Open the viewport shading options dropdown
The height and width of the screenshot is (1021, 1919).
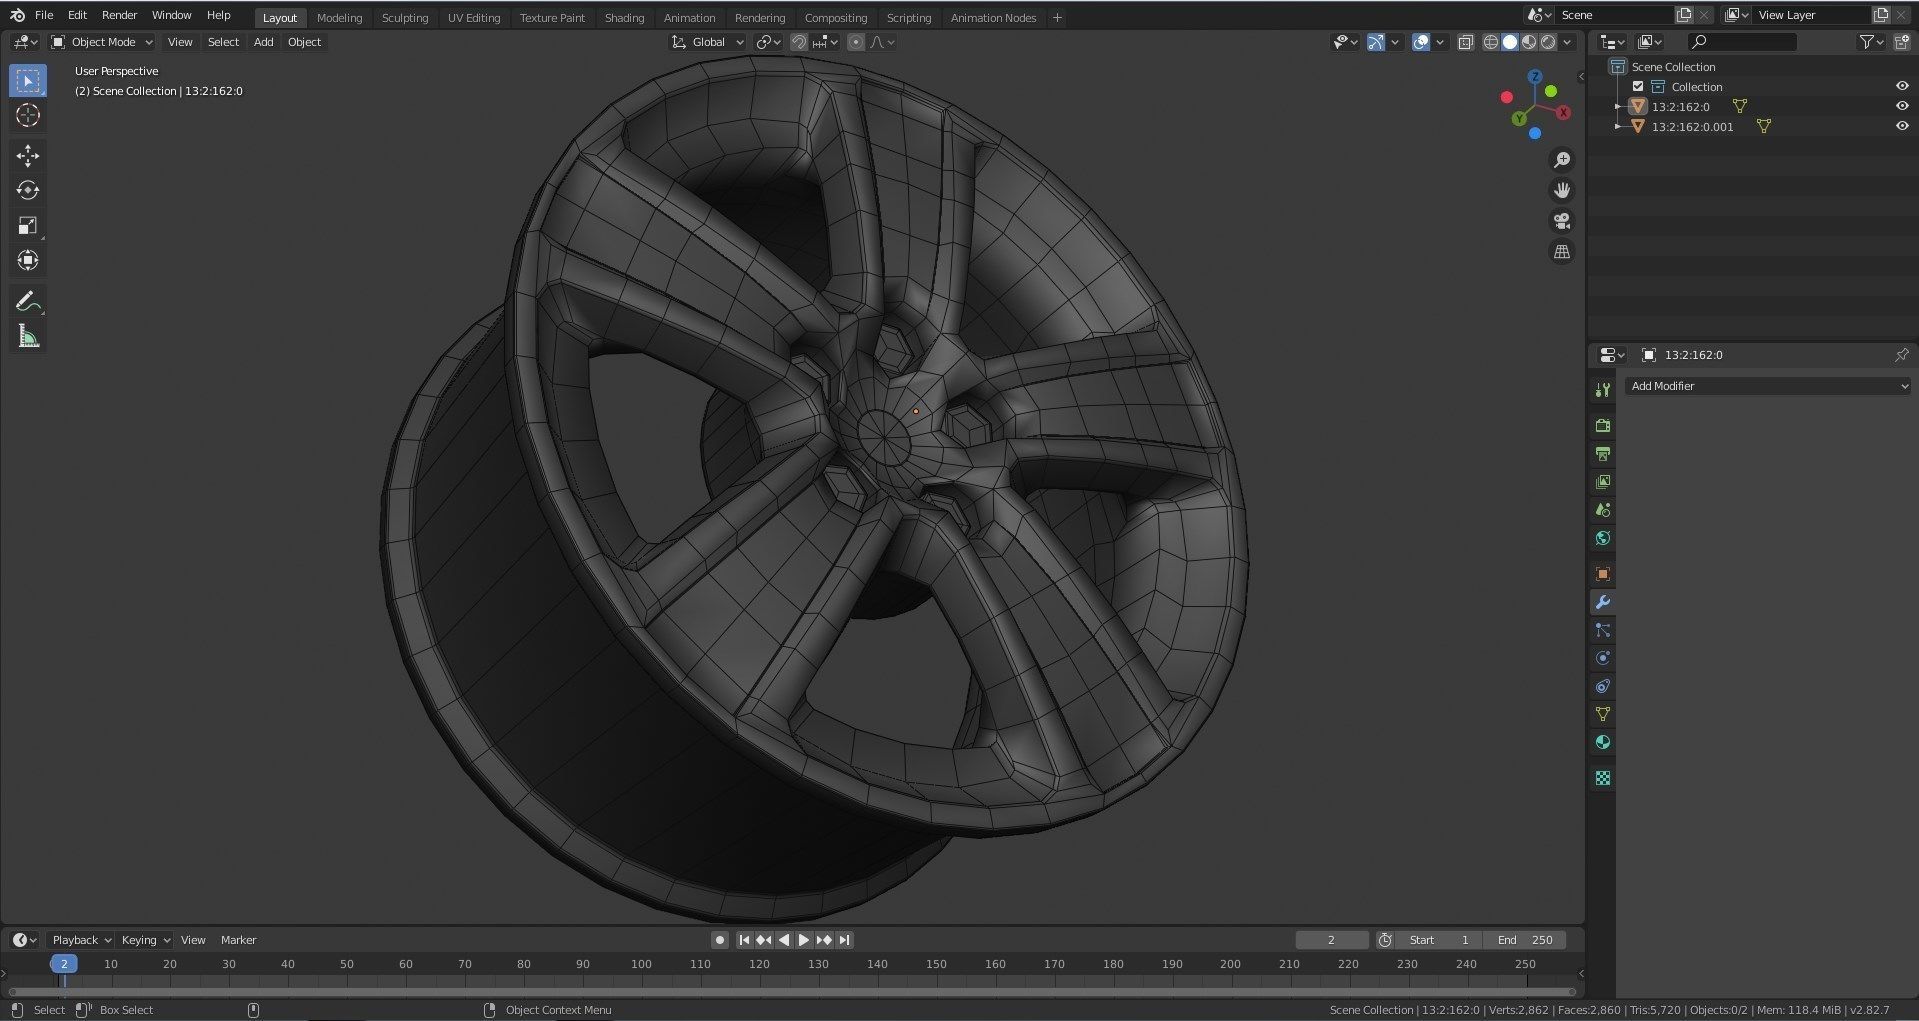1568,42
